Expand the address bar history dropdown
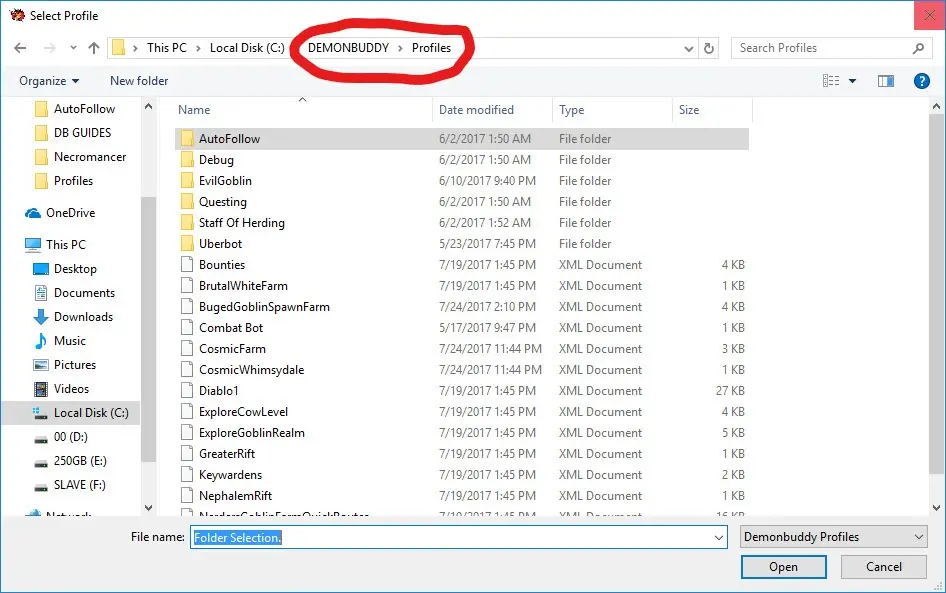This screenshot has height=593, width=946. coord(688,48)
